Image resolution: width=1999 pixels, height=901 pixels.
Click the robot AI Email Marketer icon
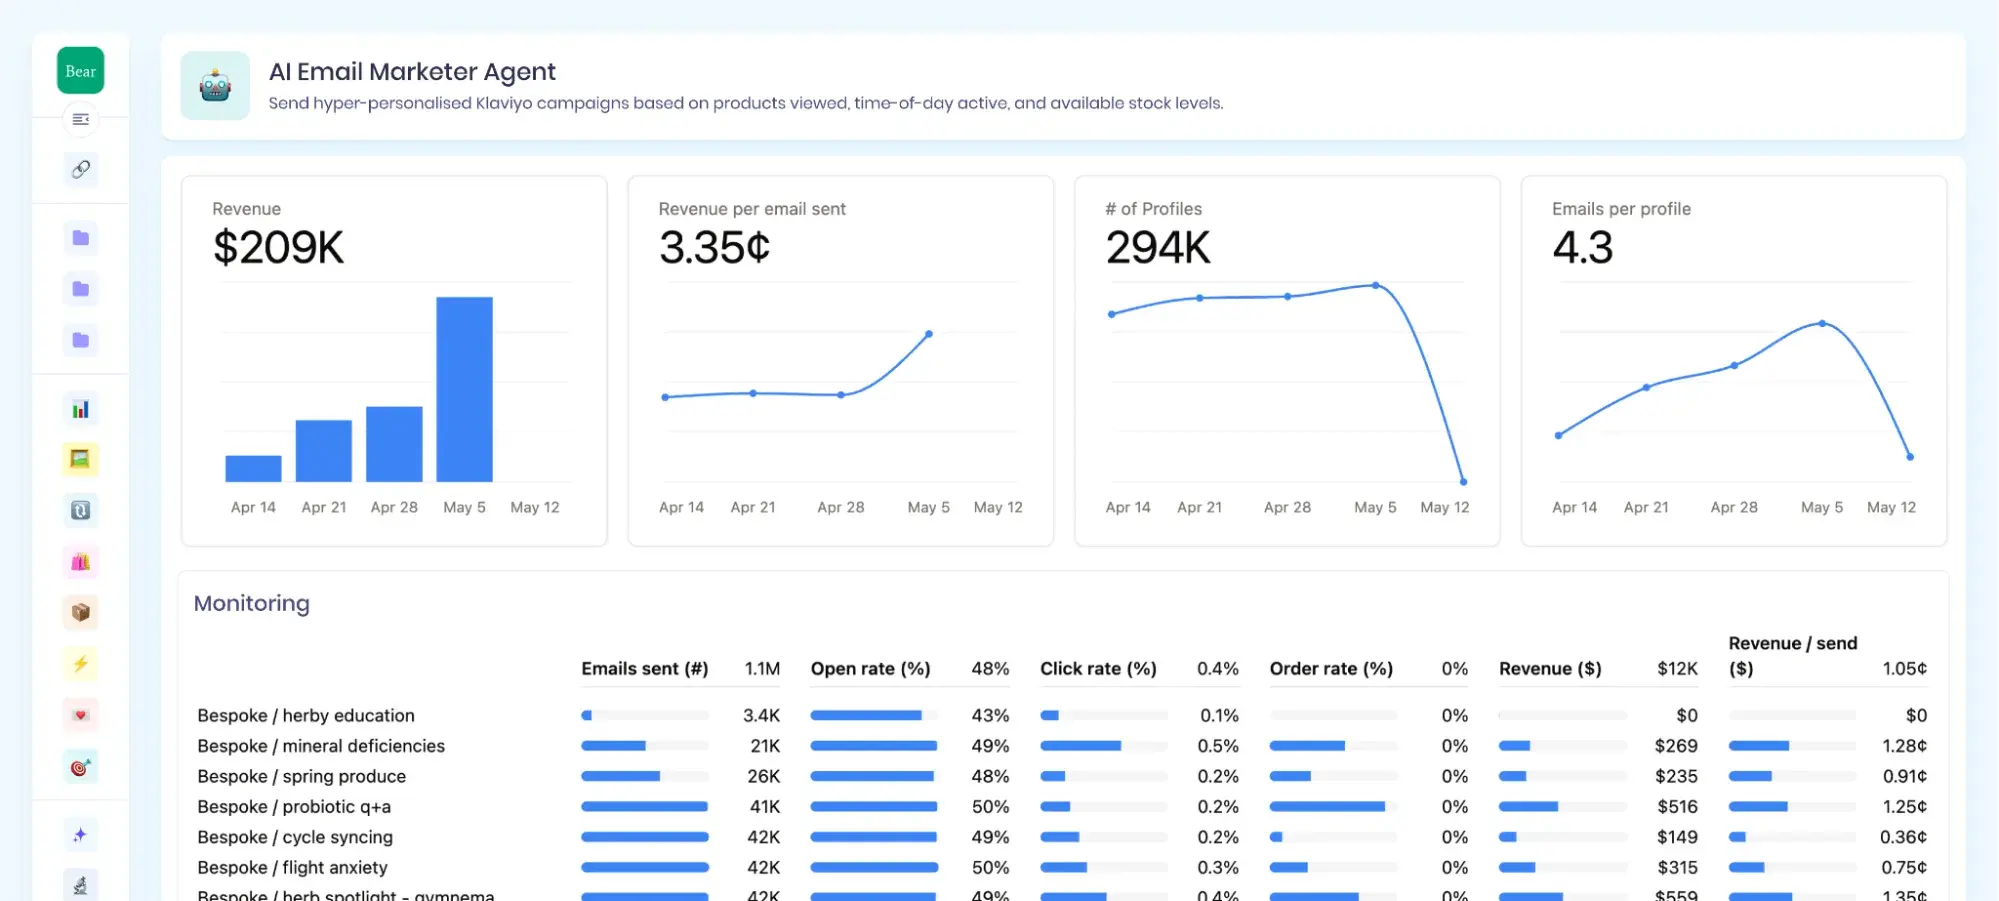(x=215, y=86)
